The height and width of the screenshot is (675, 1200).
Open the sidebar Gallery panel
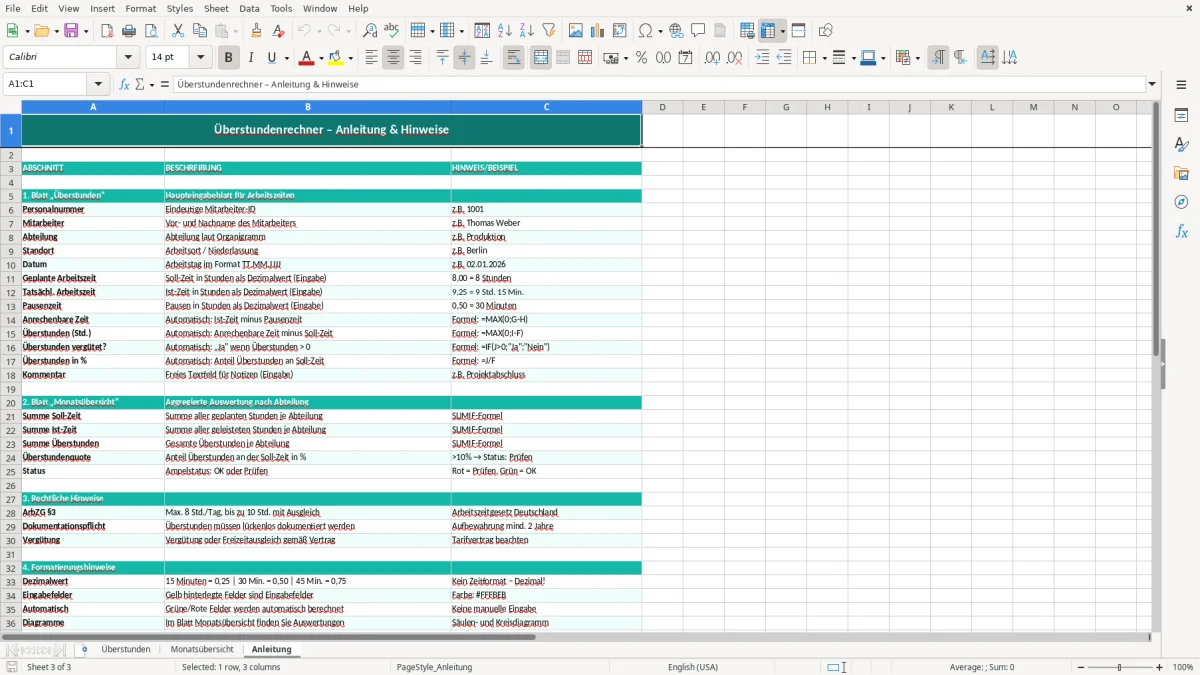click(1181, 173)
